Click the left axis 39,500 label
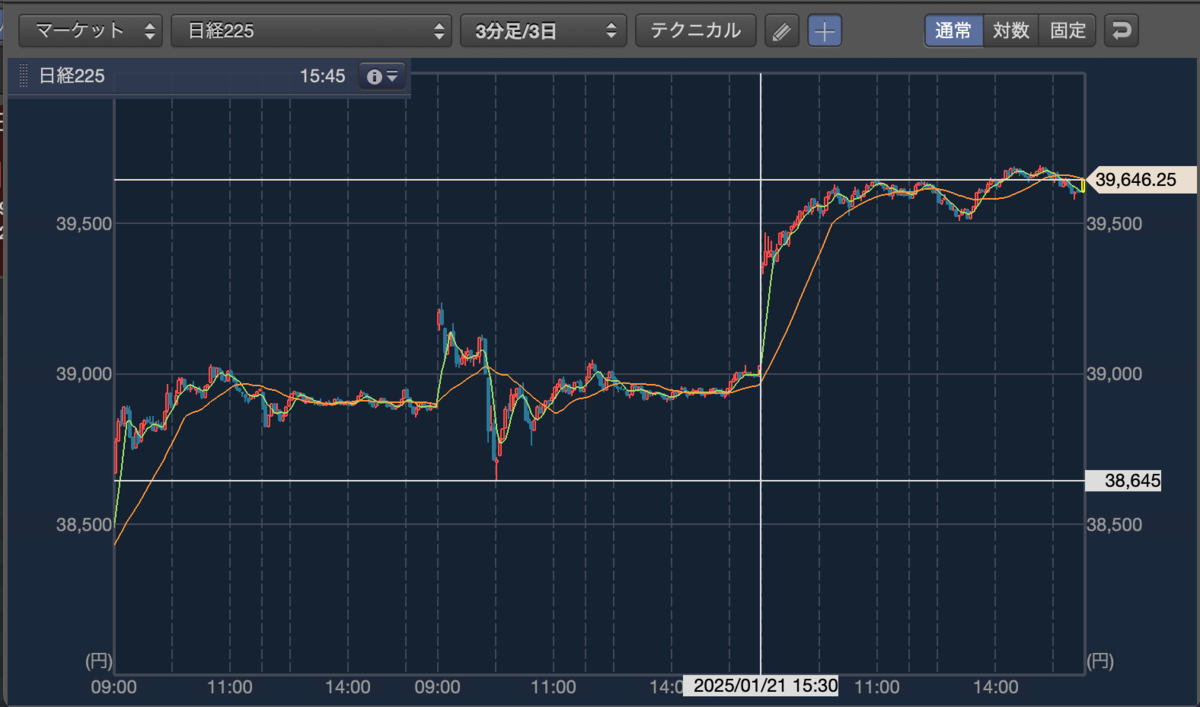1200x707 pixels. tap(85, 224)
